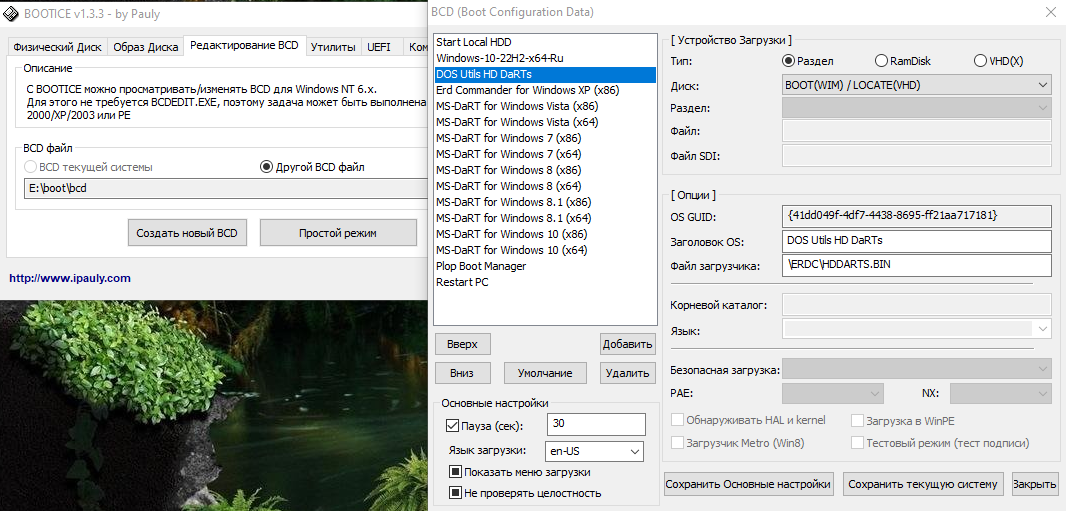Toggle the 'Пауза (сек)' checkbox
The height and width of the screenshot is (511, 1066).
[x=453, y=426]
